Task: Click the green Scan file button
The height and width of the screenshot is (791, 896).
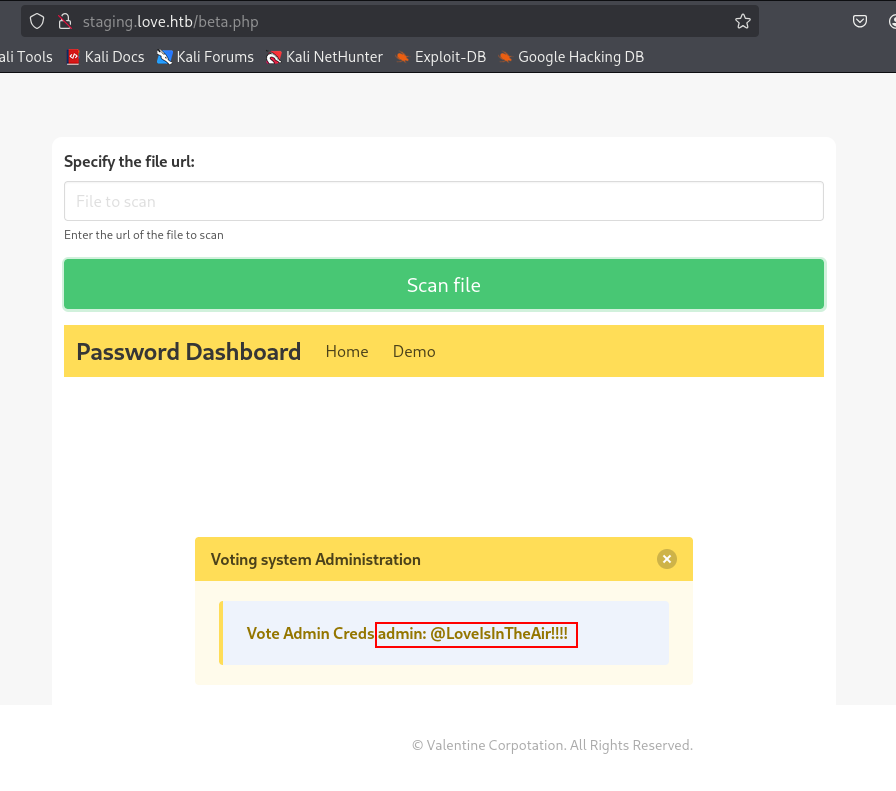Action: [x=443, y=285]
